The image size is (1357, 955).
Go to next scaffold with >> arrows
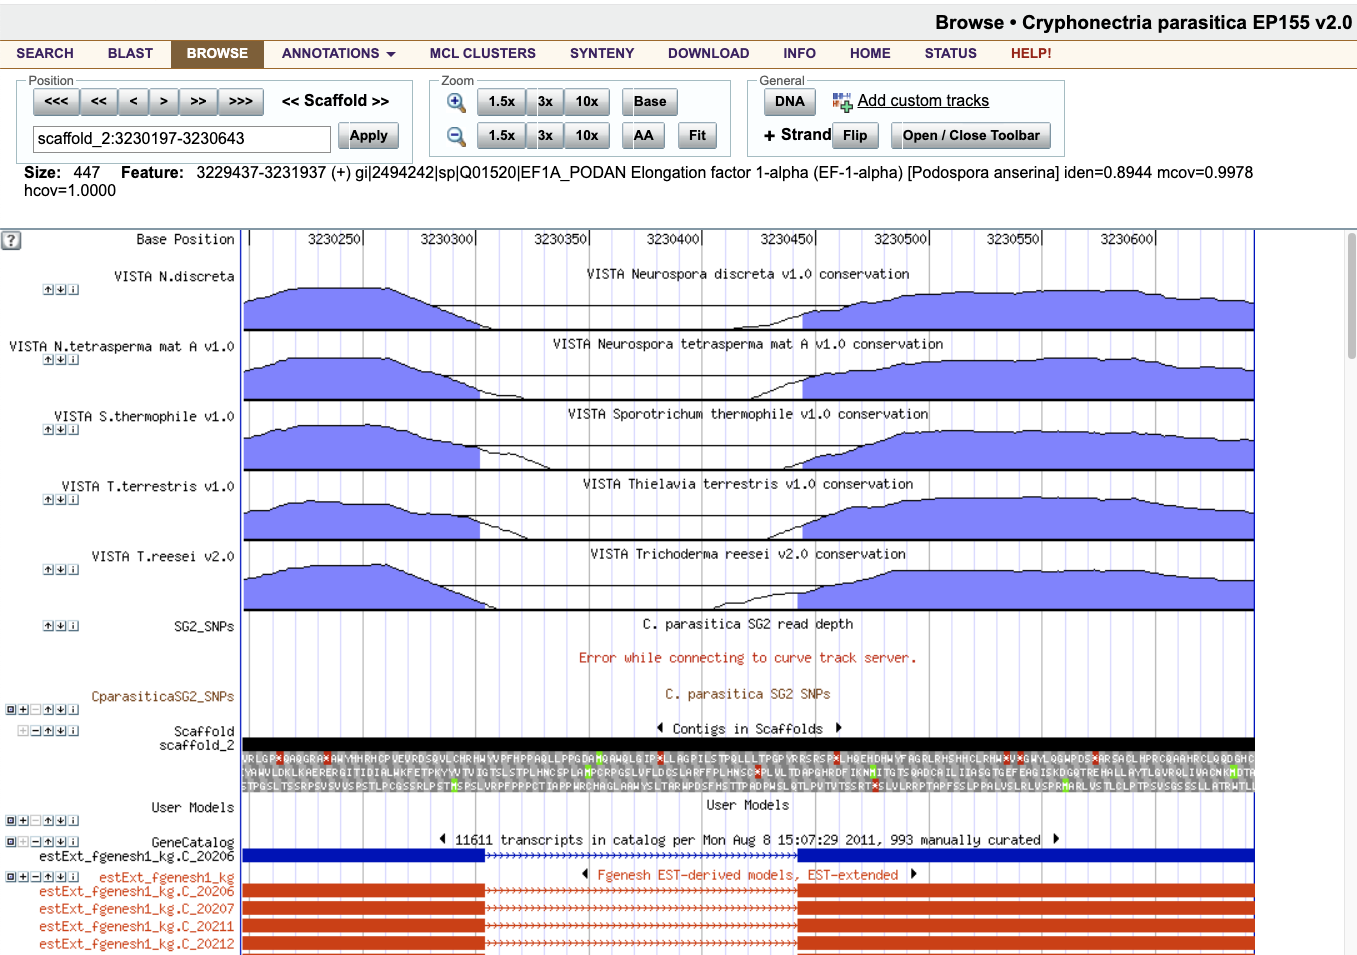click(x=380, y=101)
